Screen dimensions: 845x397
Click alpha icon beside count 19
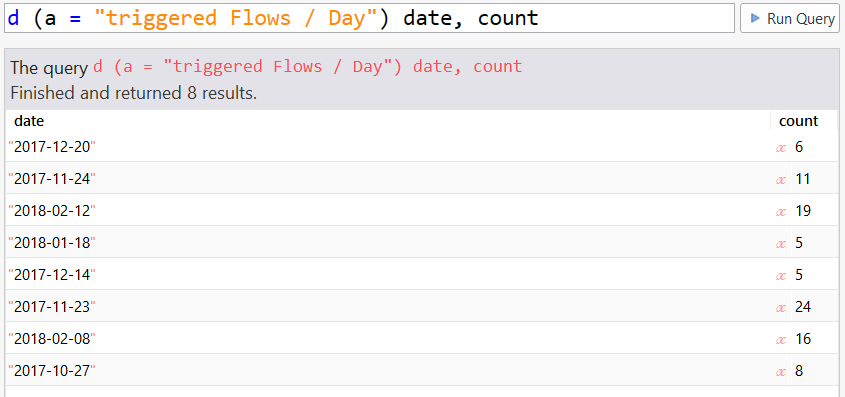click(781, 212)
